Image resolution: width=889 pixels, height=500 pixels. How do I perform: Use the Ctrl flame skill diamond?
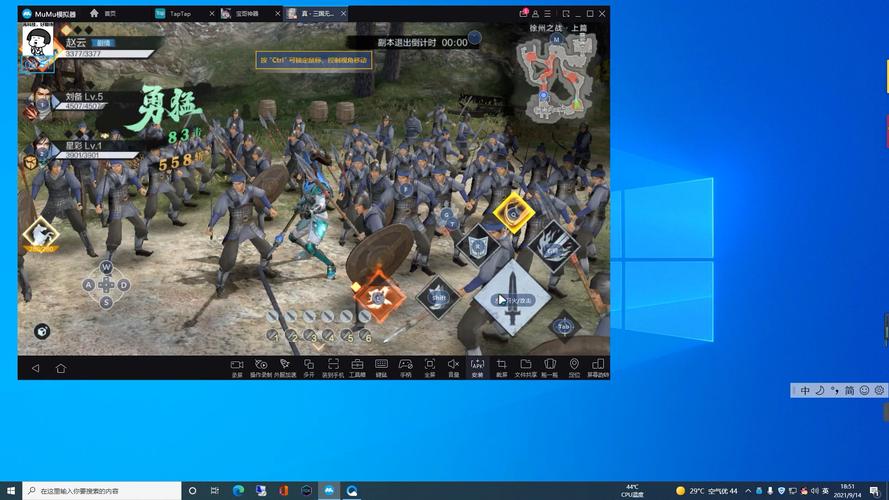(x=553, y=248)
